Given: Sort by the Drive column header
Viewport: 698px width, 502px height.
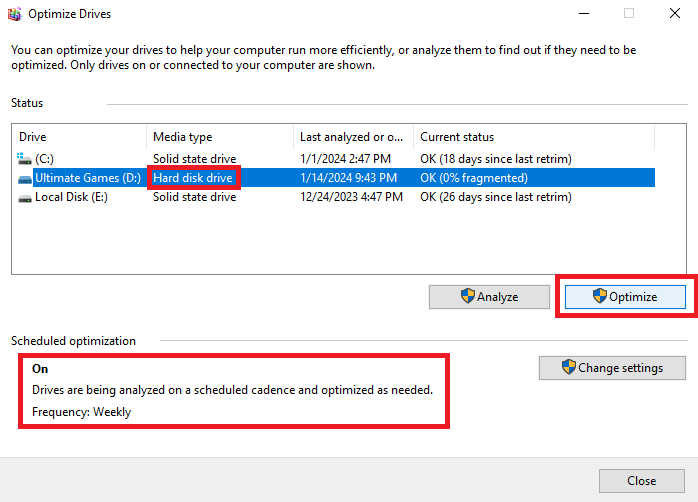Looking at the screenshot, I should pyautogui.click(x=80, y=137).
